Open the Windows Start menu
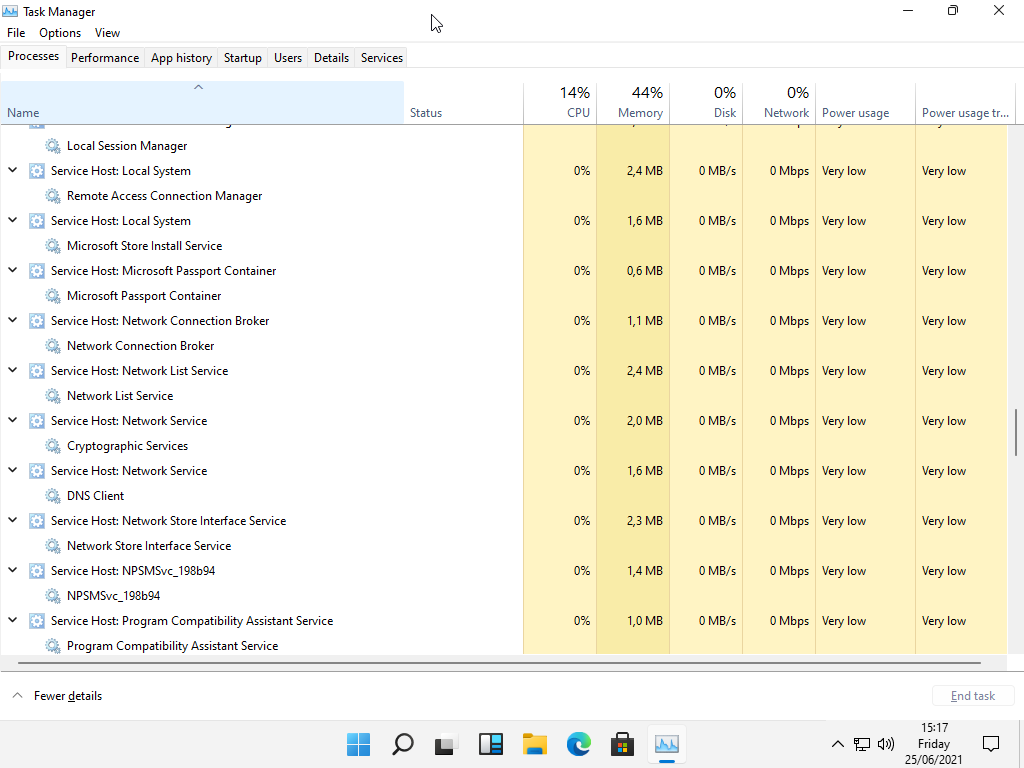 pyautogui.click(x=358, y=744)
